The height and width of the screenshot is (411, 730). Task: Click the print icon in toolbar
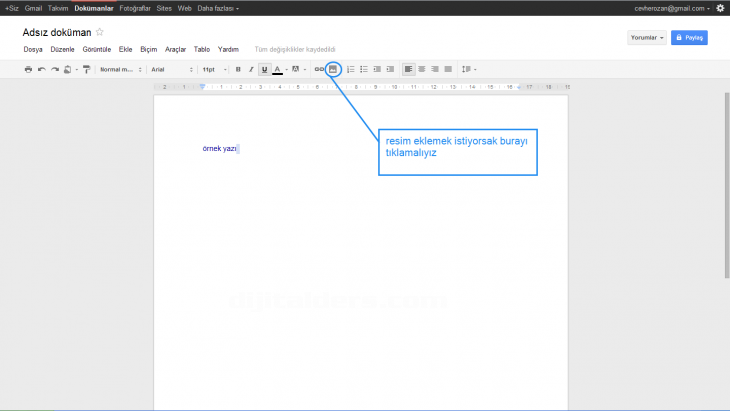28,69
